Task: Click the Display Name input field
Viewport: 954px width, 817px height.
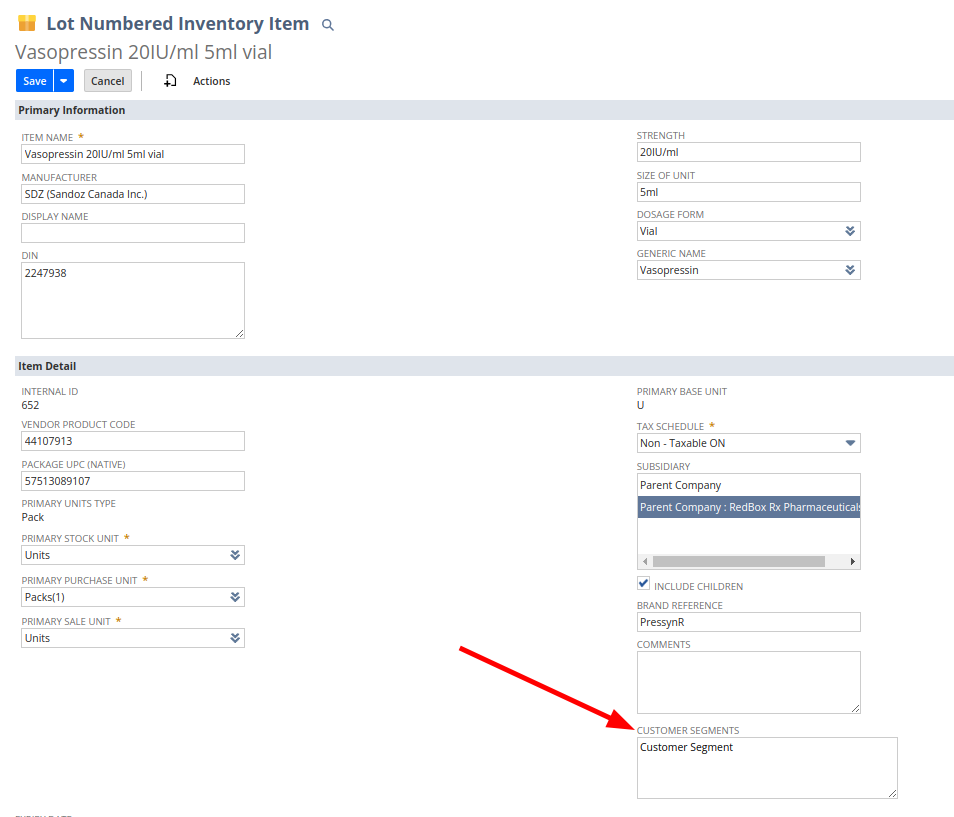Action: (133, 233)
